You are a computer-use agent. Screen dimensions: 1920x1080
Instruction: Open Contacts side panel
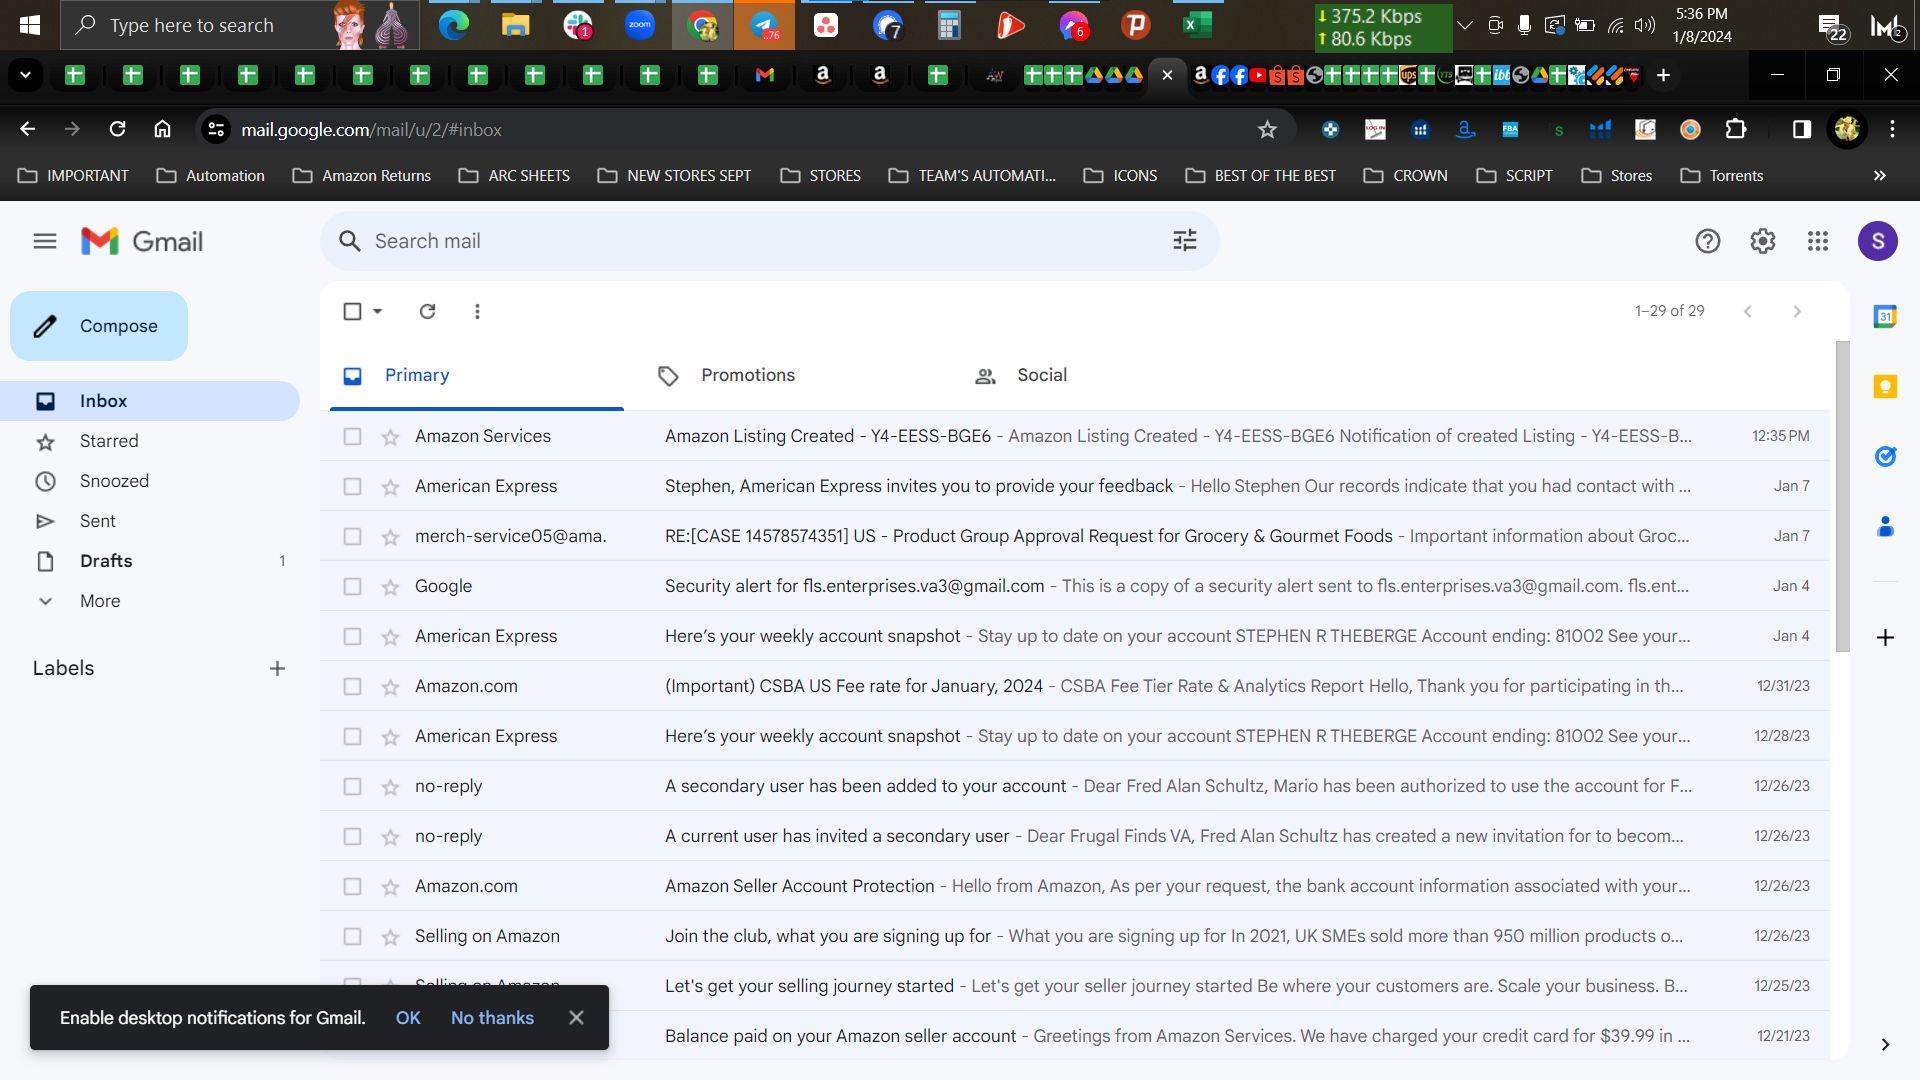(x=1885, y=527)
